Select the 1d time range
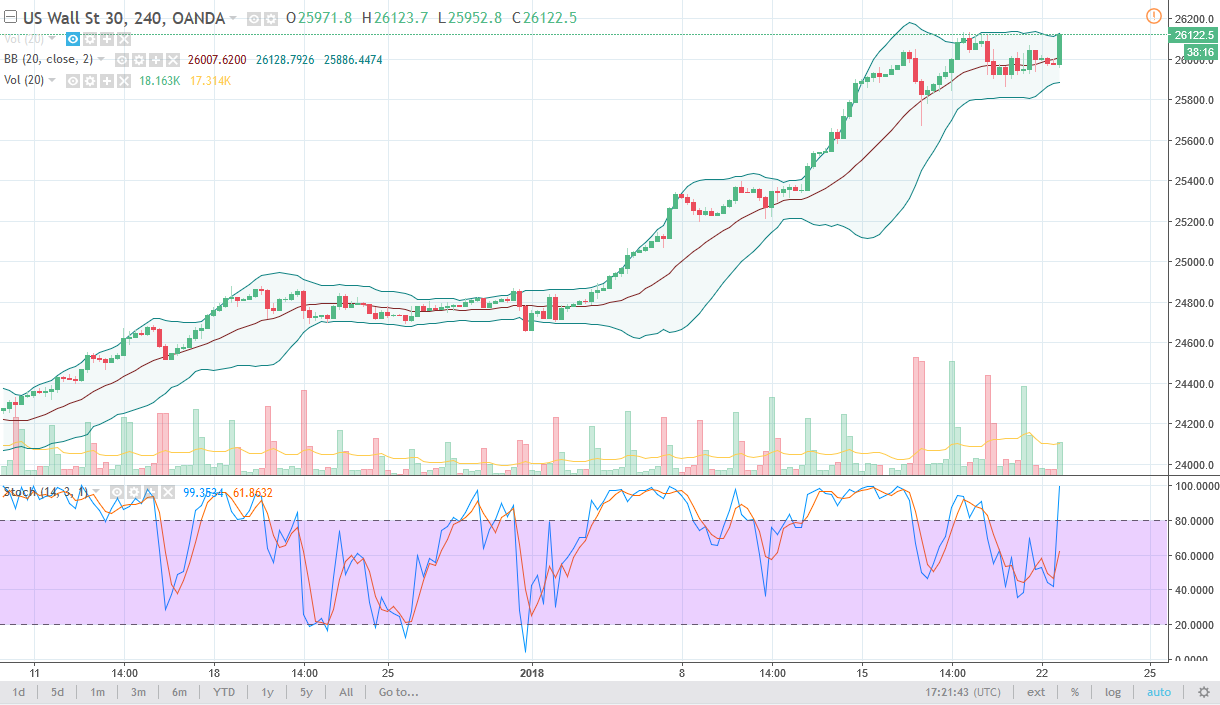This screenshot has height=705, width=1220. (18, 692)
